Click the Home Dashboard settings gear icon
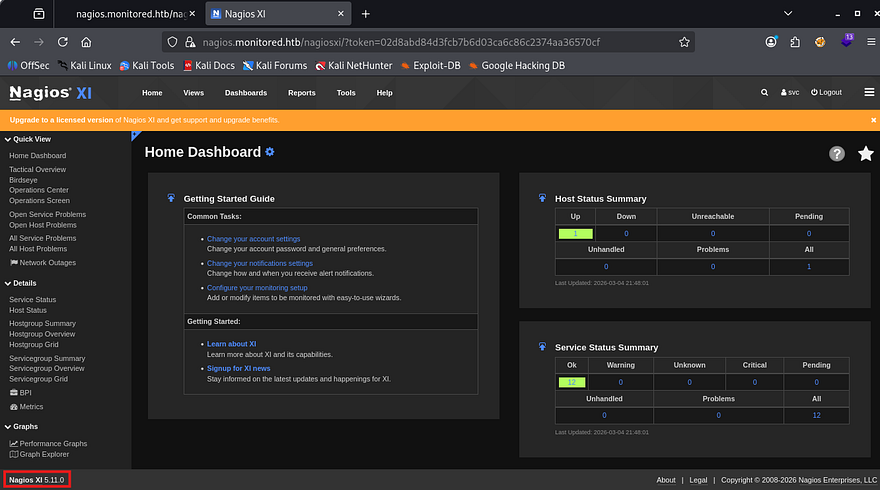The width and height of the screenshot is (880, 490). (x=270, y=152)
